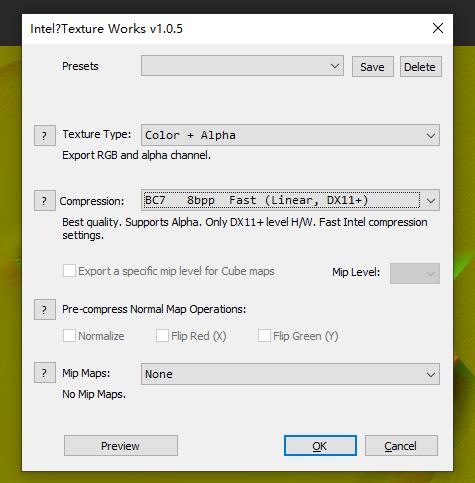475x483 pixels.
Task: Cancel the export dialog
Action: 401,445
